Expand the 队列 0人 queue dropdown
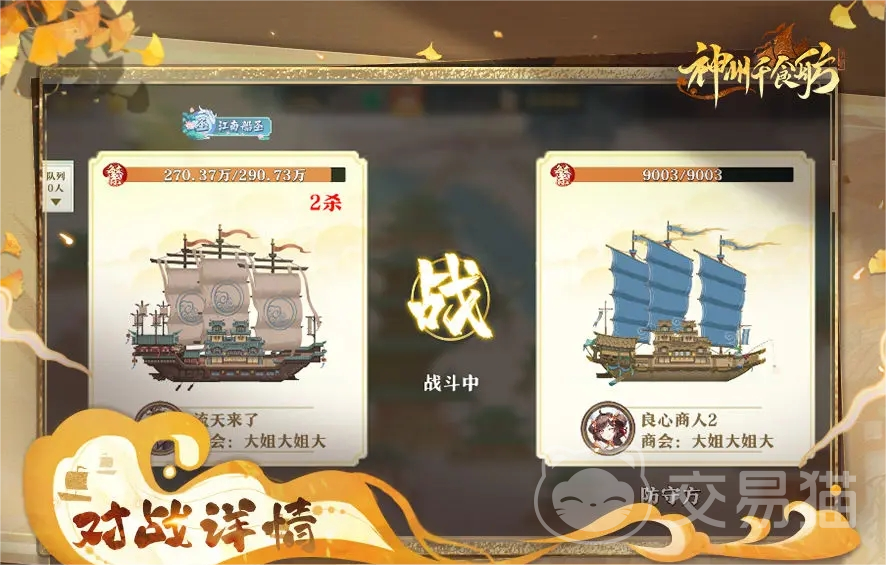Image resolution: width=886 pixels, height=565 pixels. point(57,187)
